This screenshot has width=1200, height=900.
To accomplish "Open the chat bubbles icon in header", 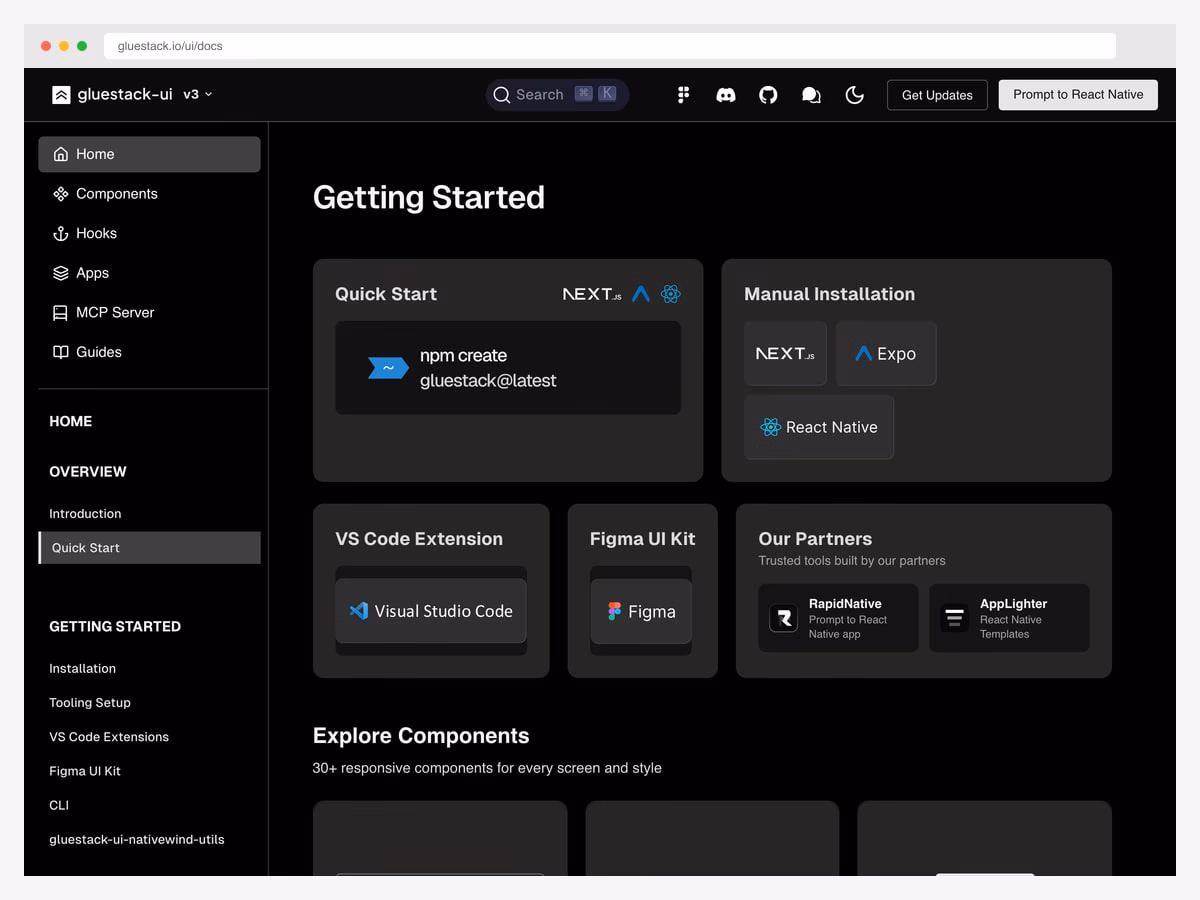I will pos(811,95).
